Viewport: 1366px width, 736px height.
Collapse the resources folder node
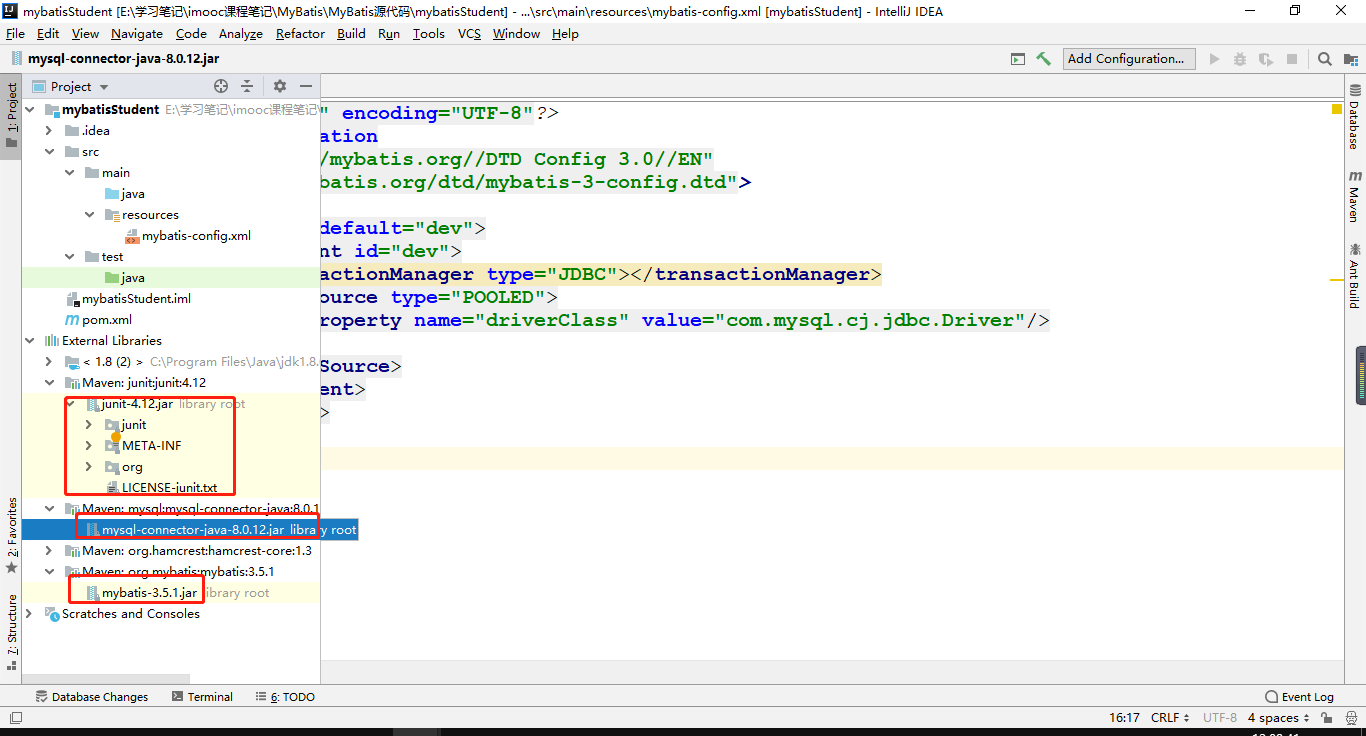click(x=89, y=215)
